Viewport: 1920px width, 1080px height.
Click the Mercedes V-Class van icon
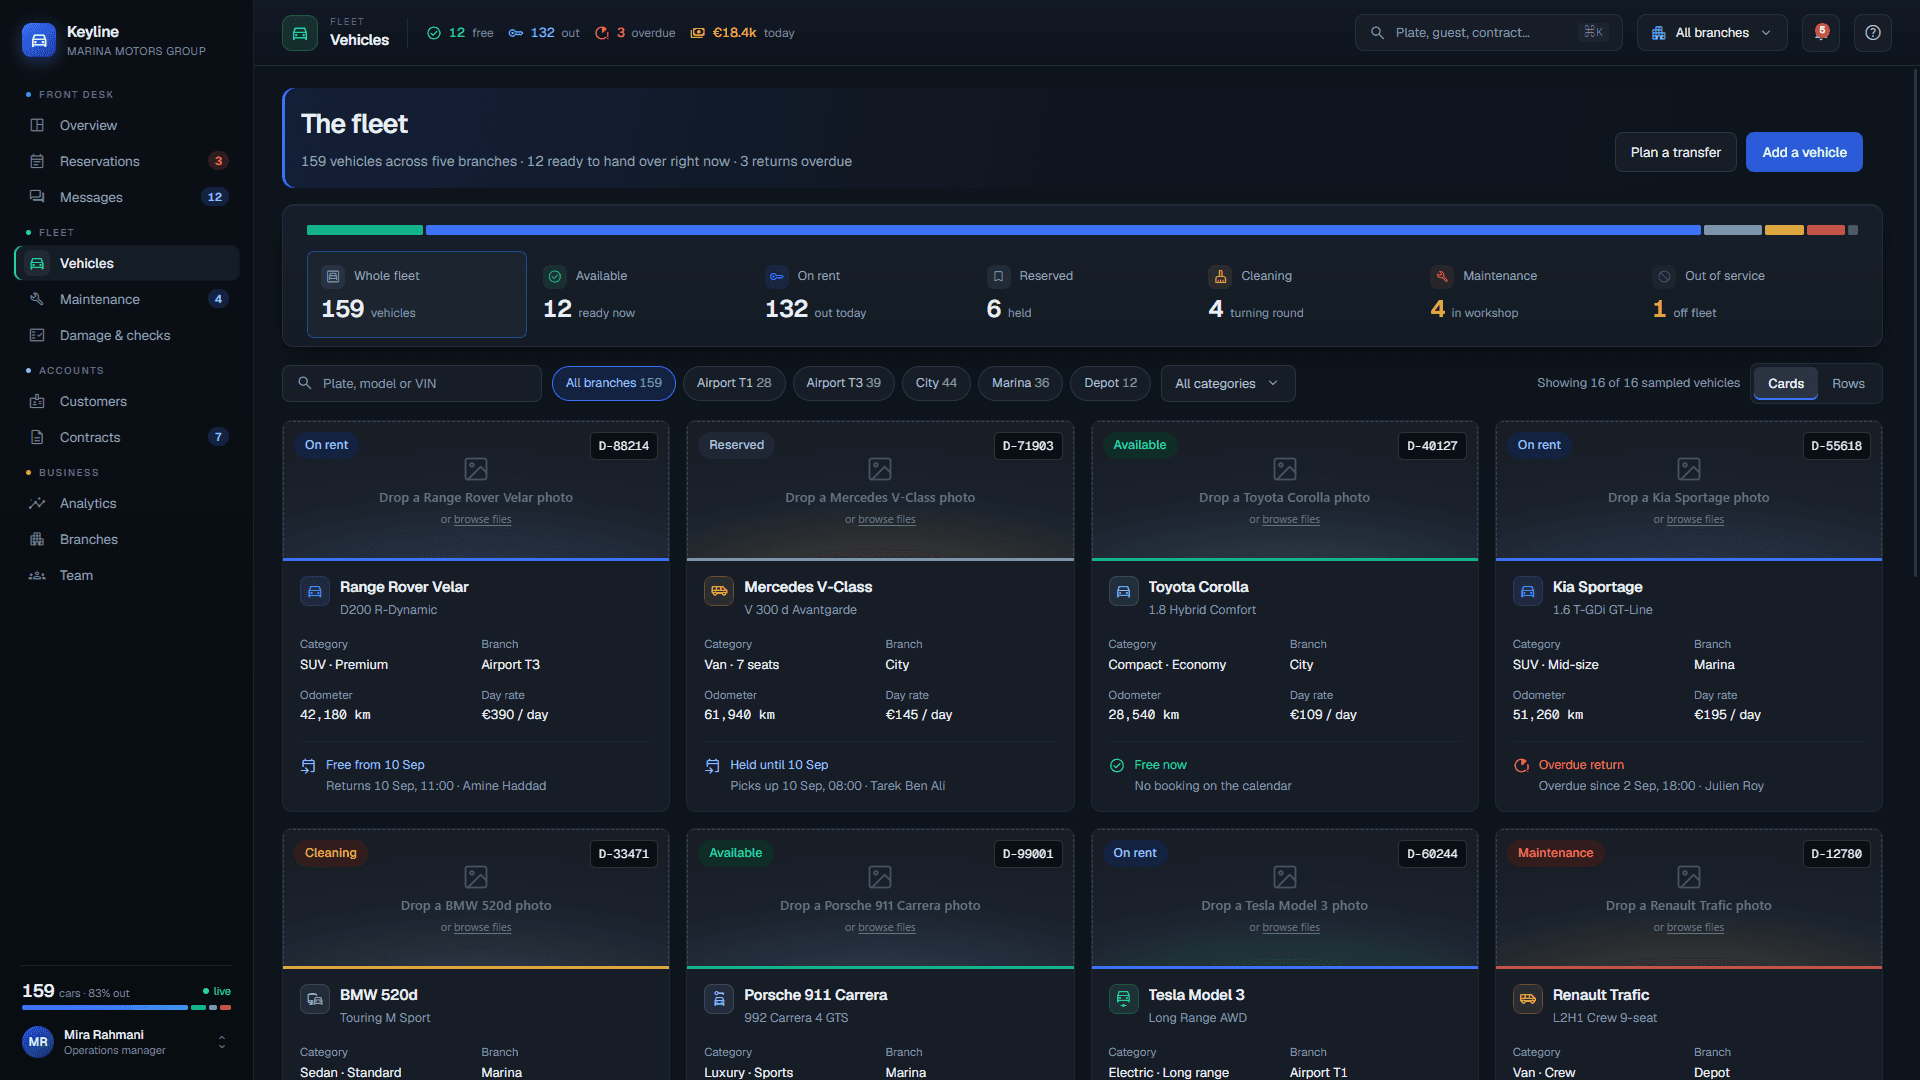(719, 591)
